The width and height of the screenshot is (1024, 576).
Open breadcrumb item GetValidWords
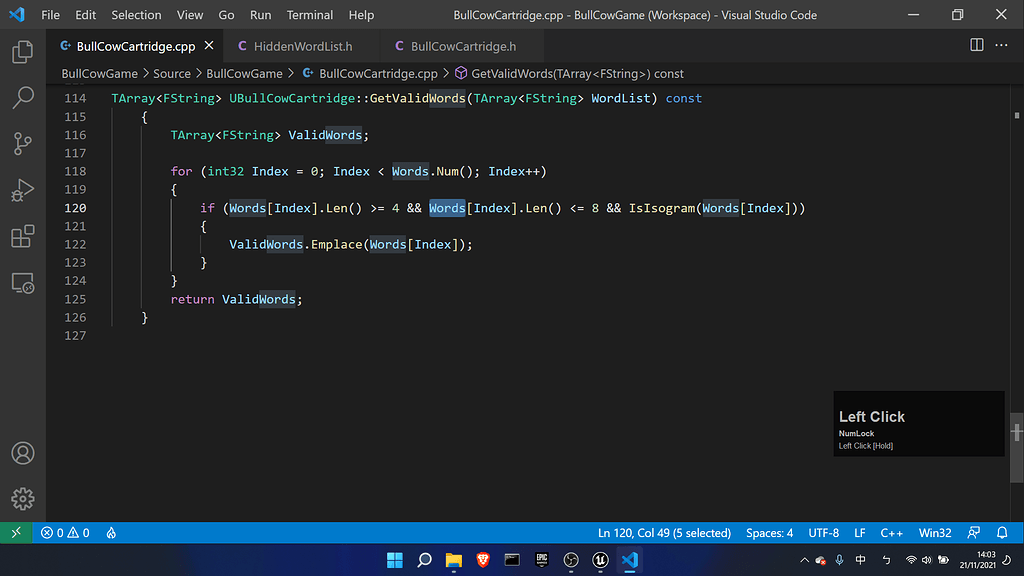point(570,73)
